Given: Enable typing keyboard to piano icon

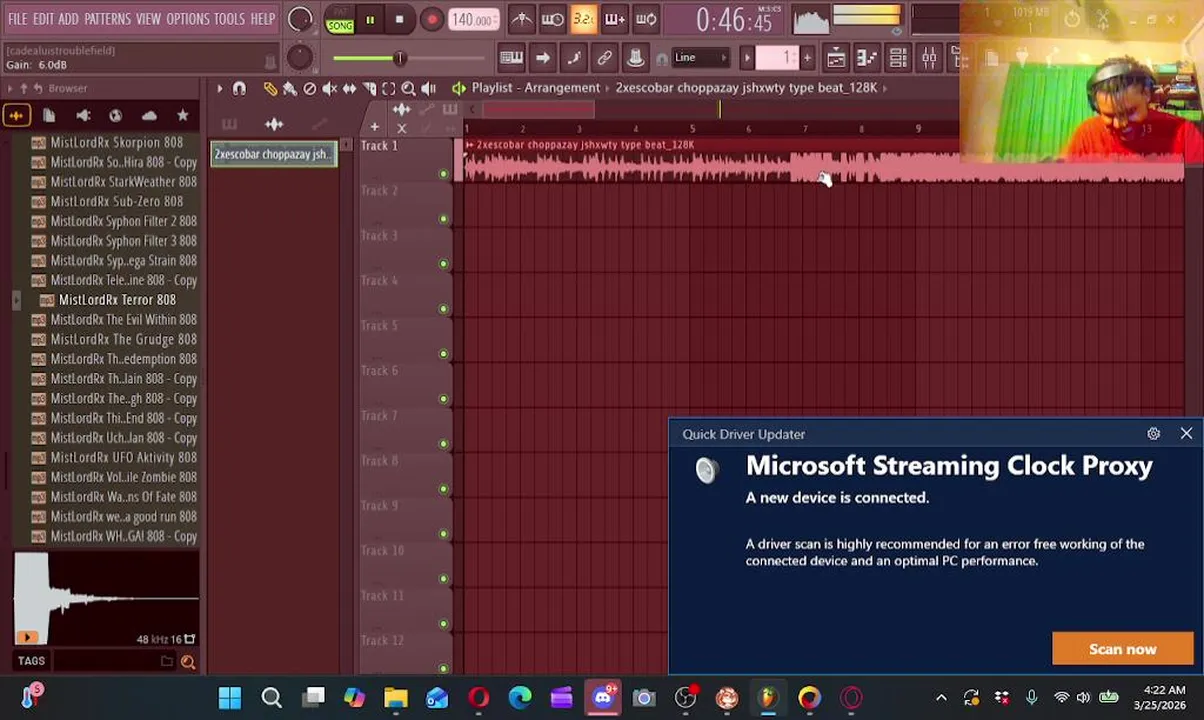Looking at the screenshot, I should [x=511, y=58].
